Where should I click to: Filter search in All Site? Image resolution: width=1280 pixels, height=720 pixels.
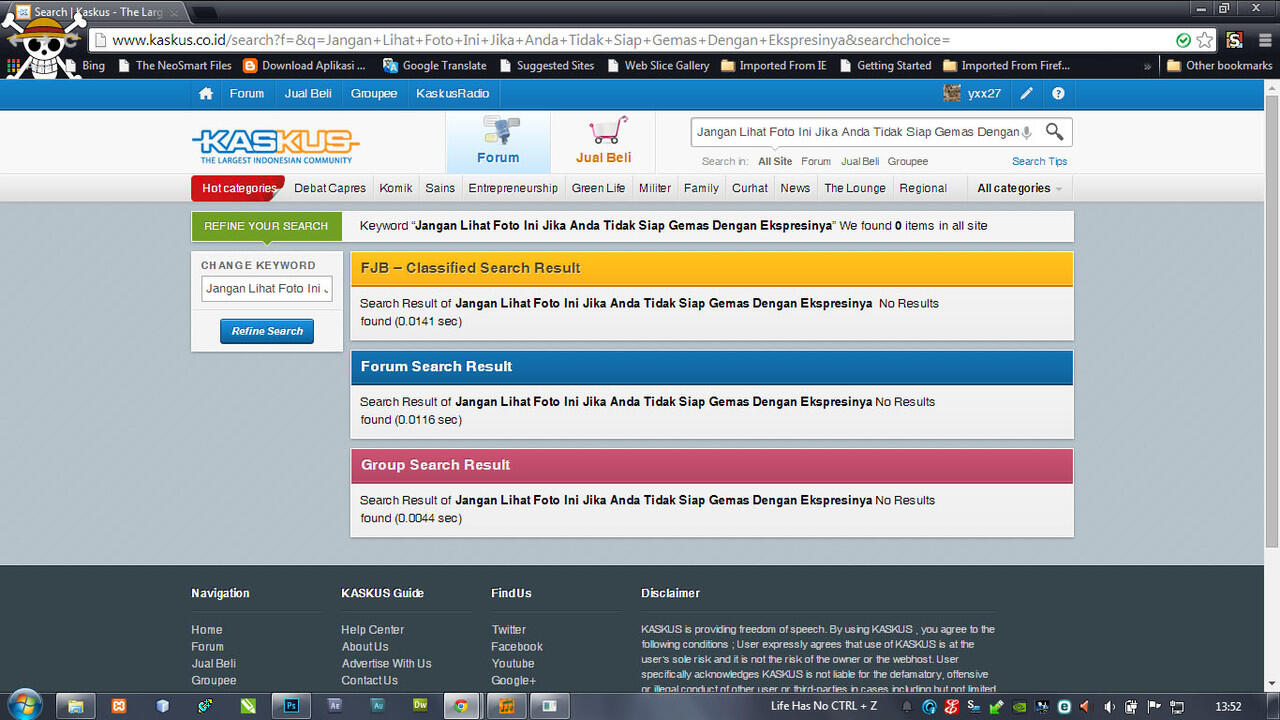coord(775,161)
